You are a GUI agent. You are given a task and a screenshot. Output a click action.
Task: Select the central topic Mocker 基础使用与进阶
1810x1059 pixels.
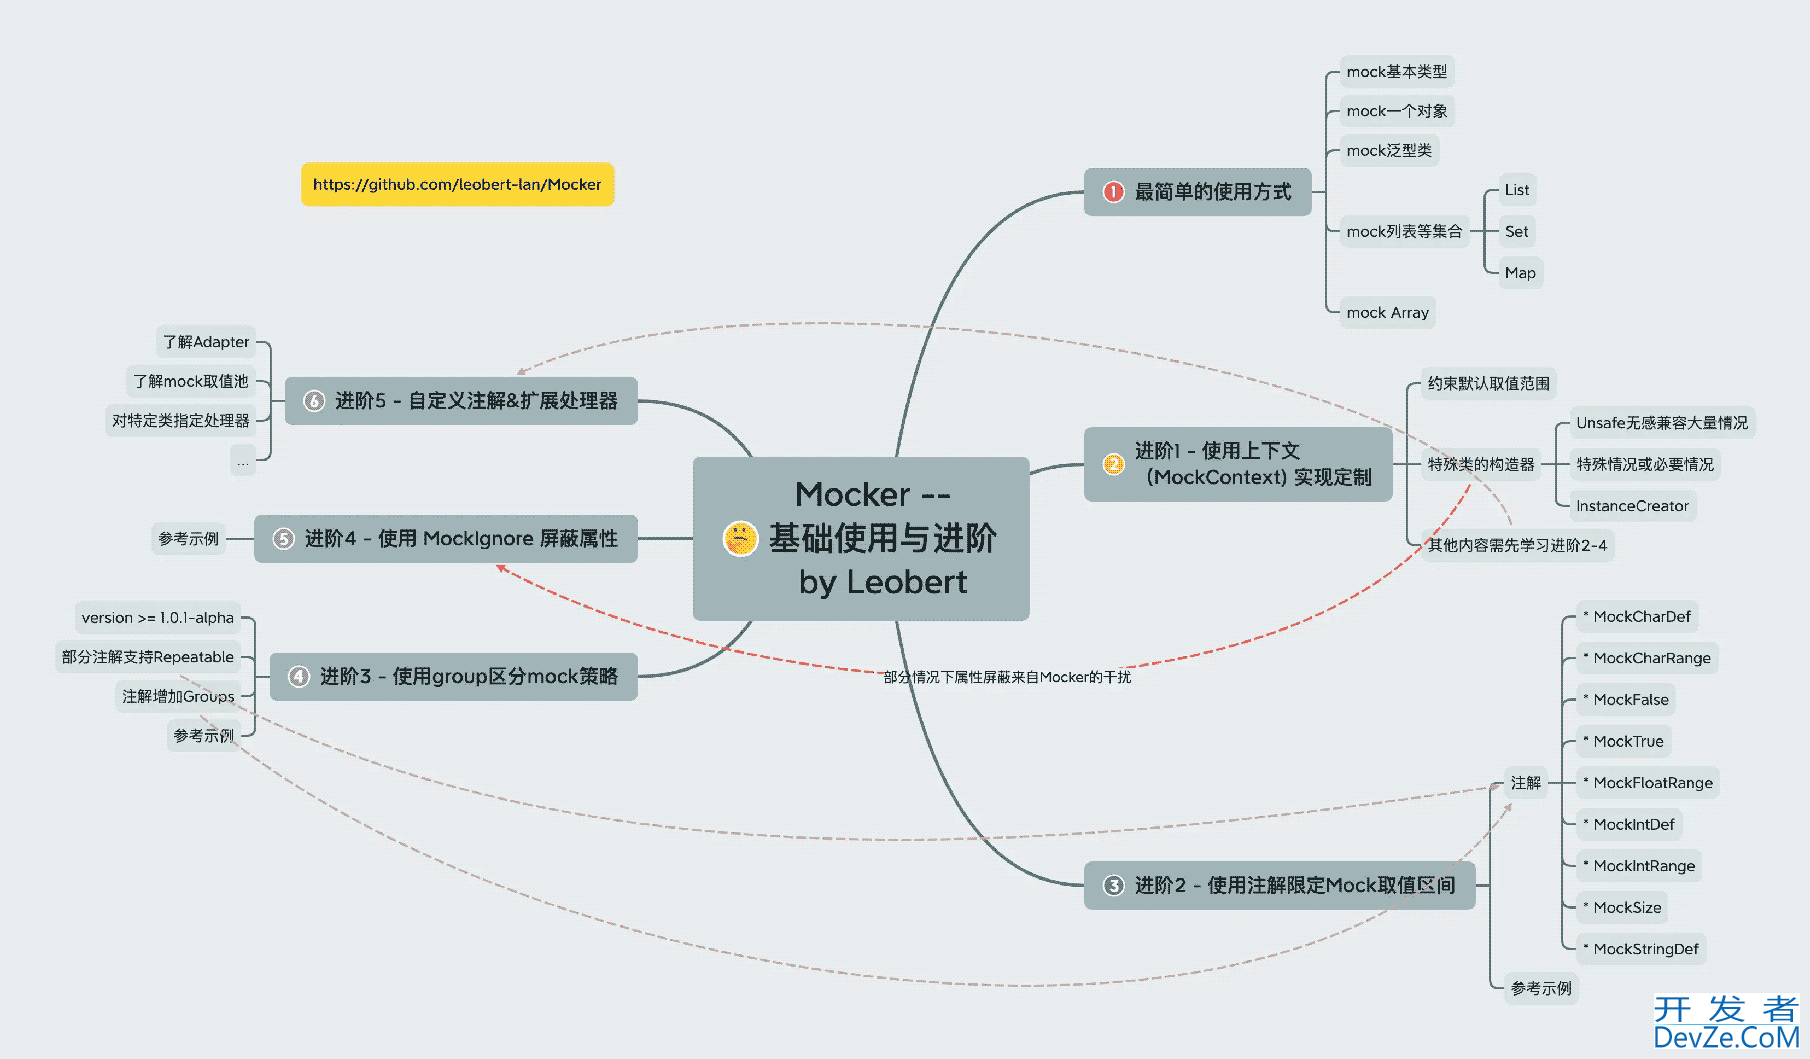(861, 539)
